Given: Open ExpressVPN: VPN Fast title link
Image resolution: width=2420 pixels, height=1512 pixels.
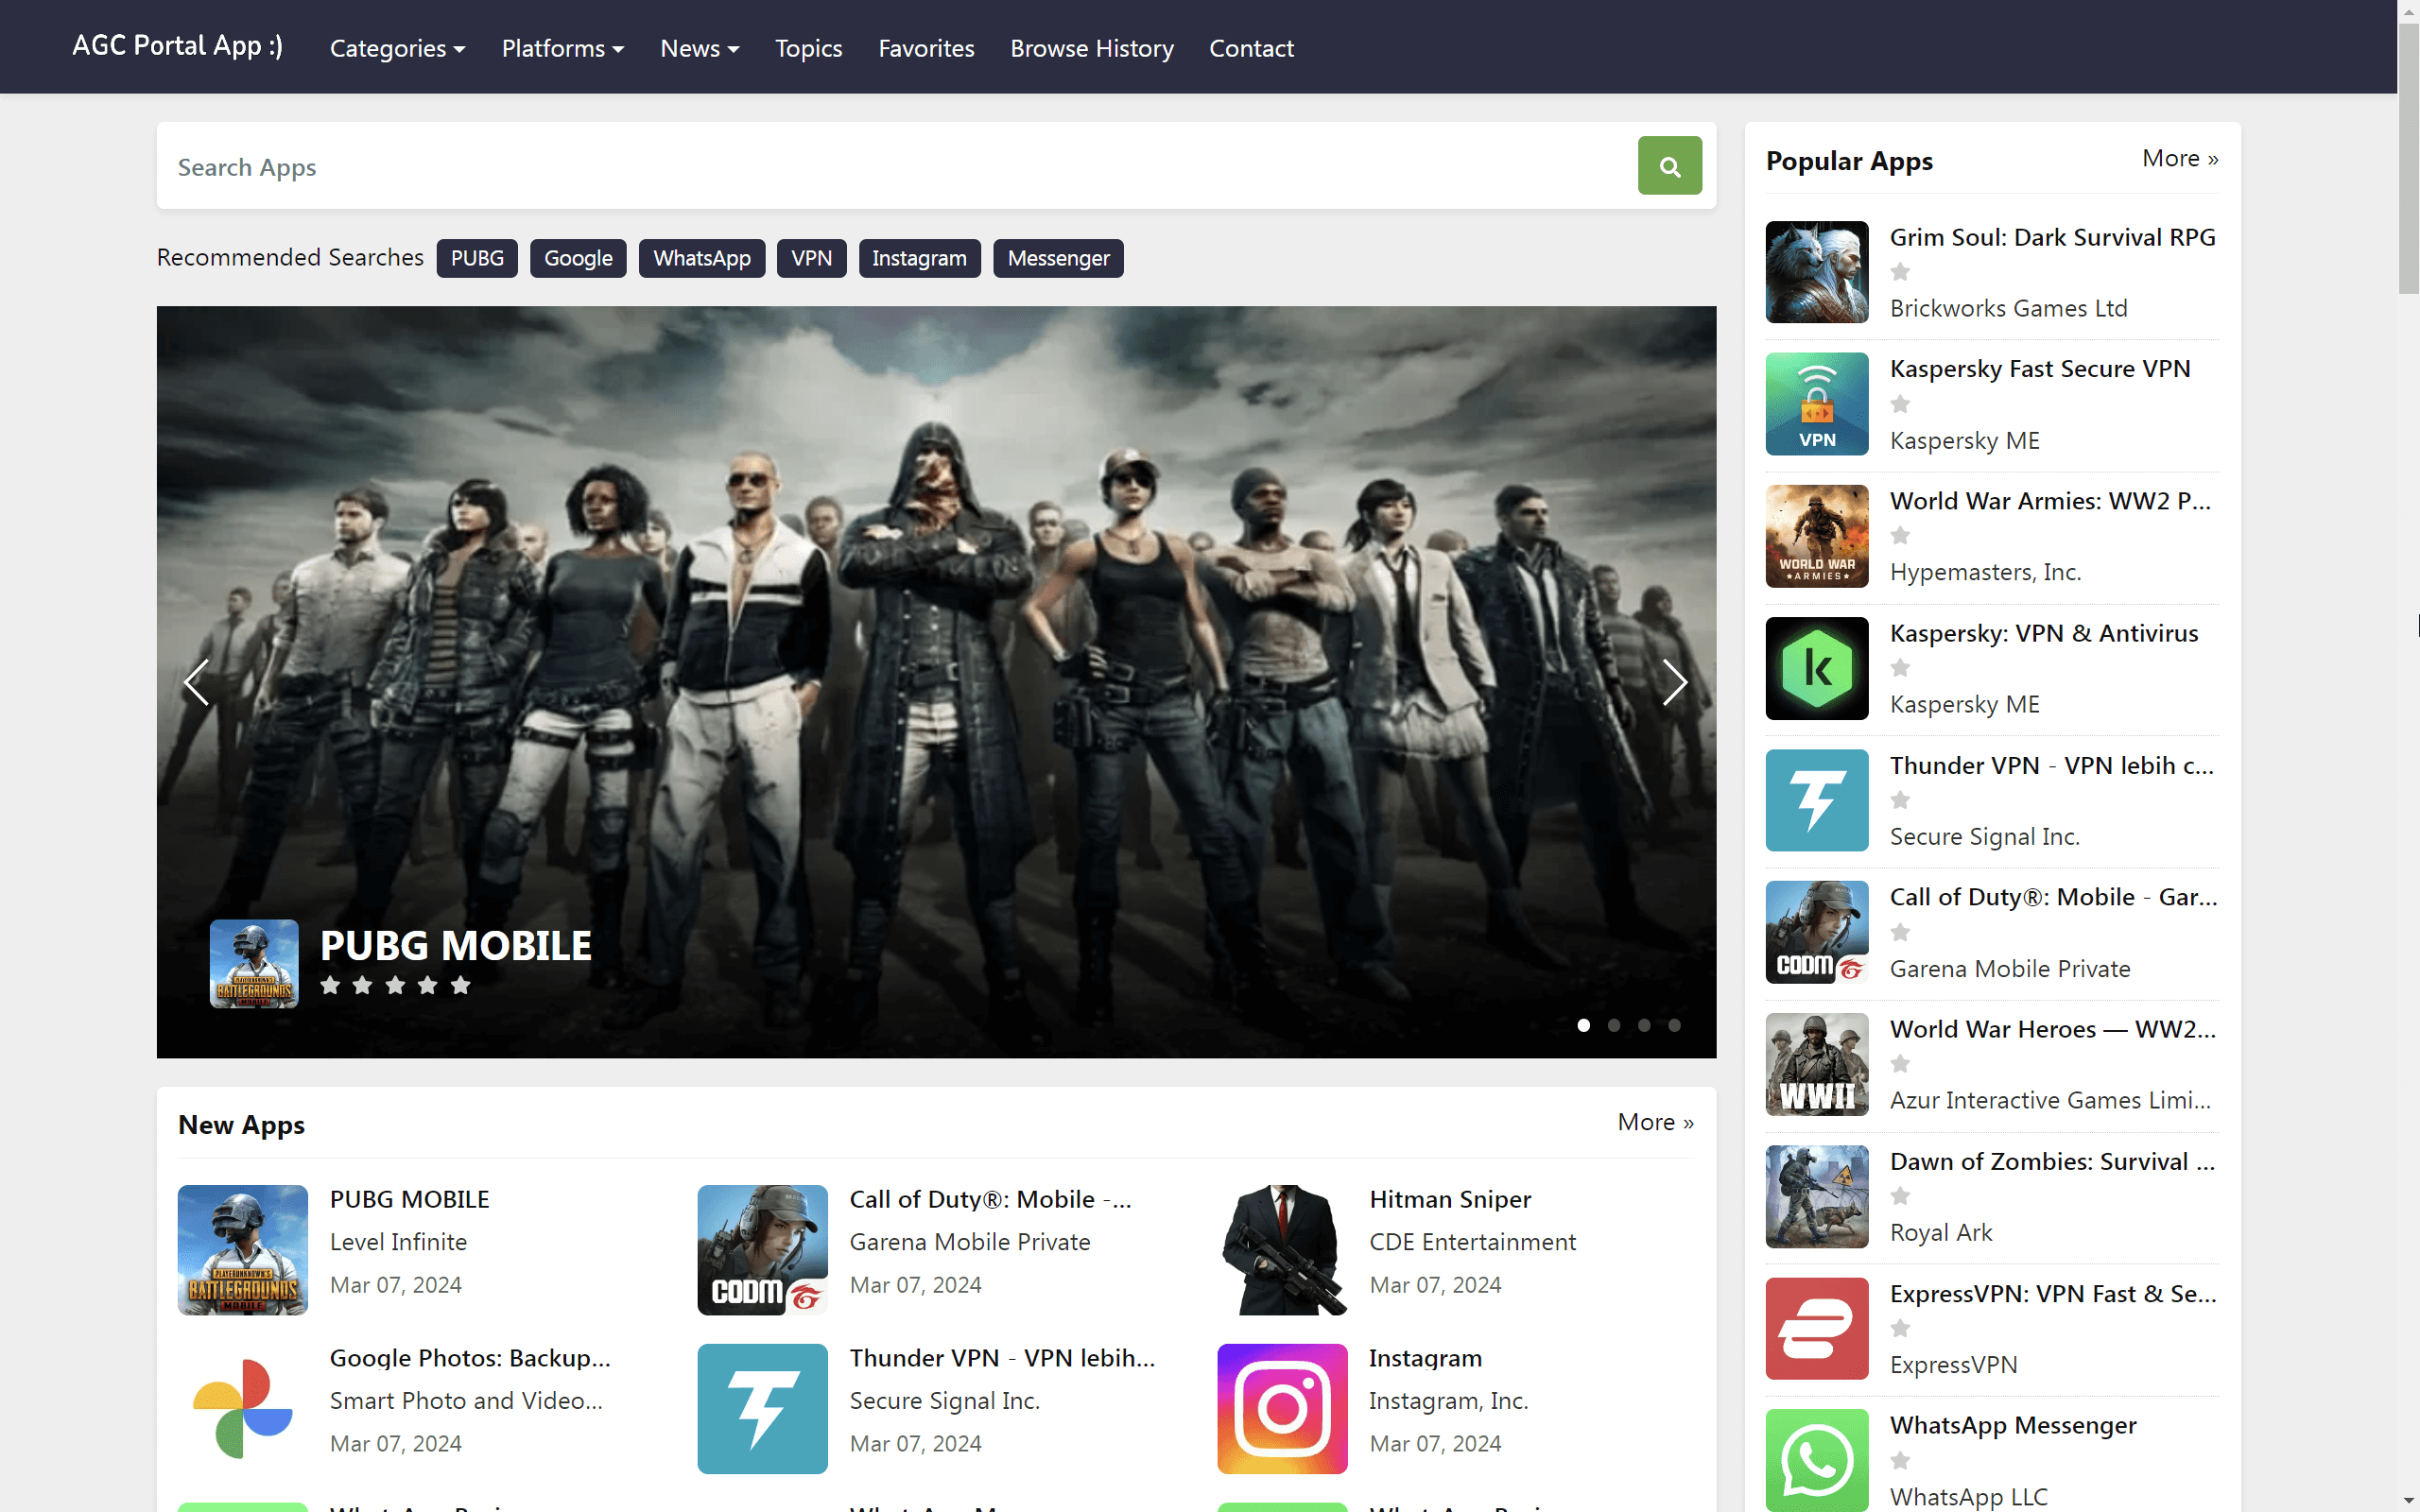Looking at the screenshot, I should point(2053,1293).
